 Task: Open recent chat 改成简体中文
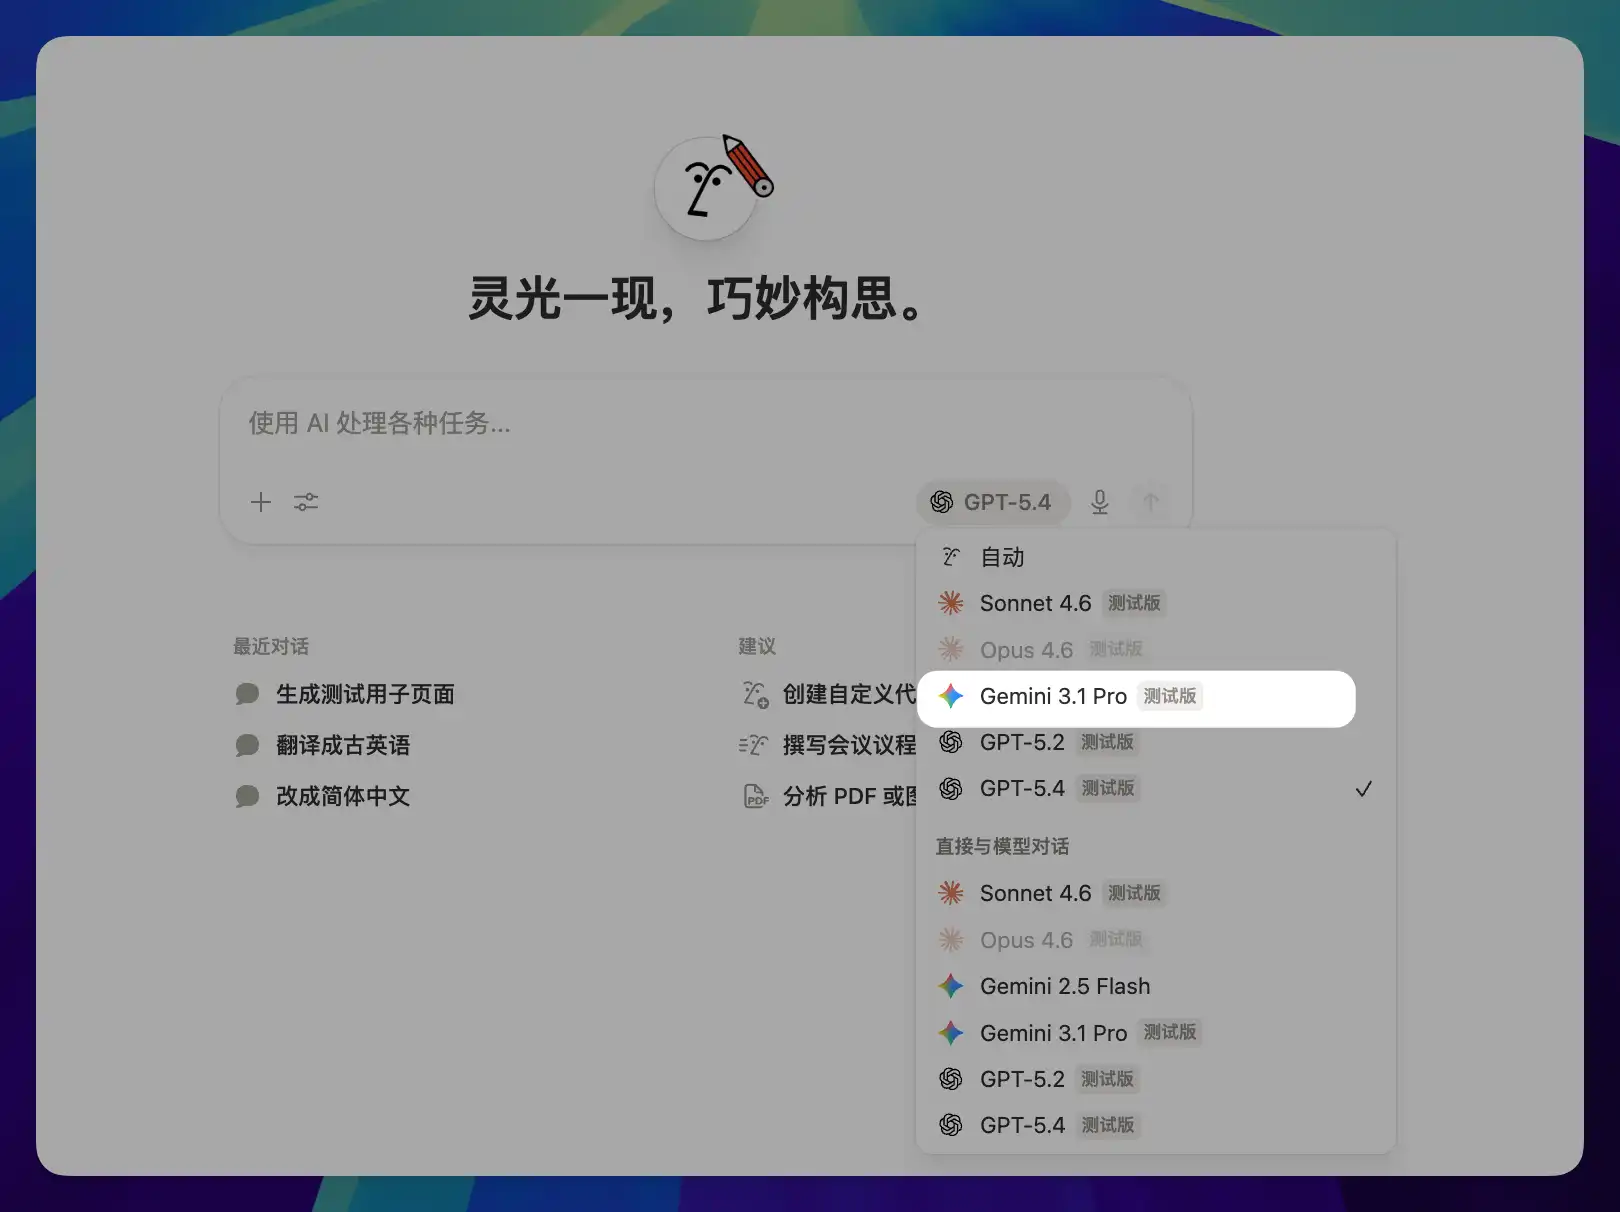pos(342,796)
